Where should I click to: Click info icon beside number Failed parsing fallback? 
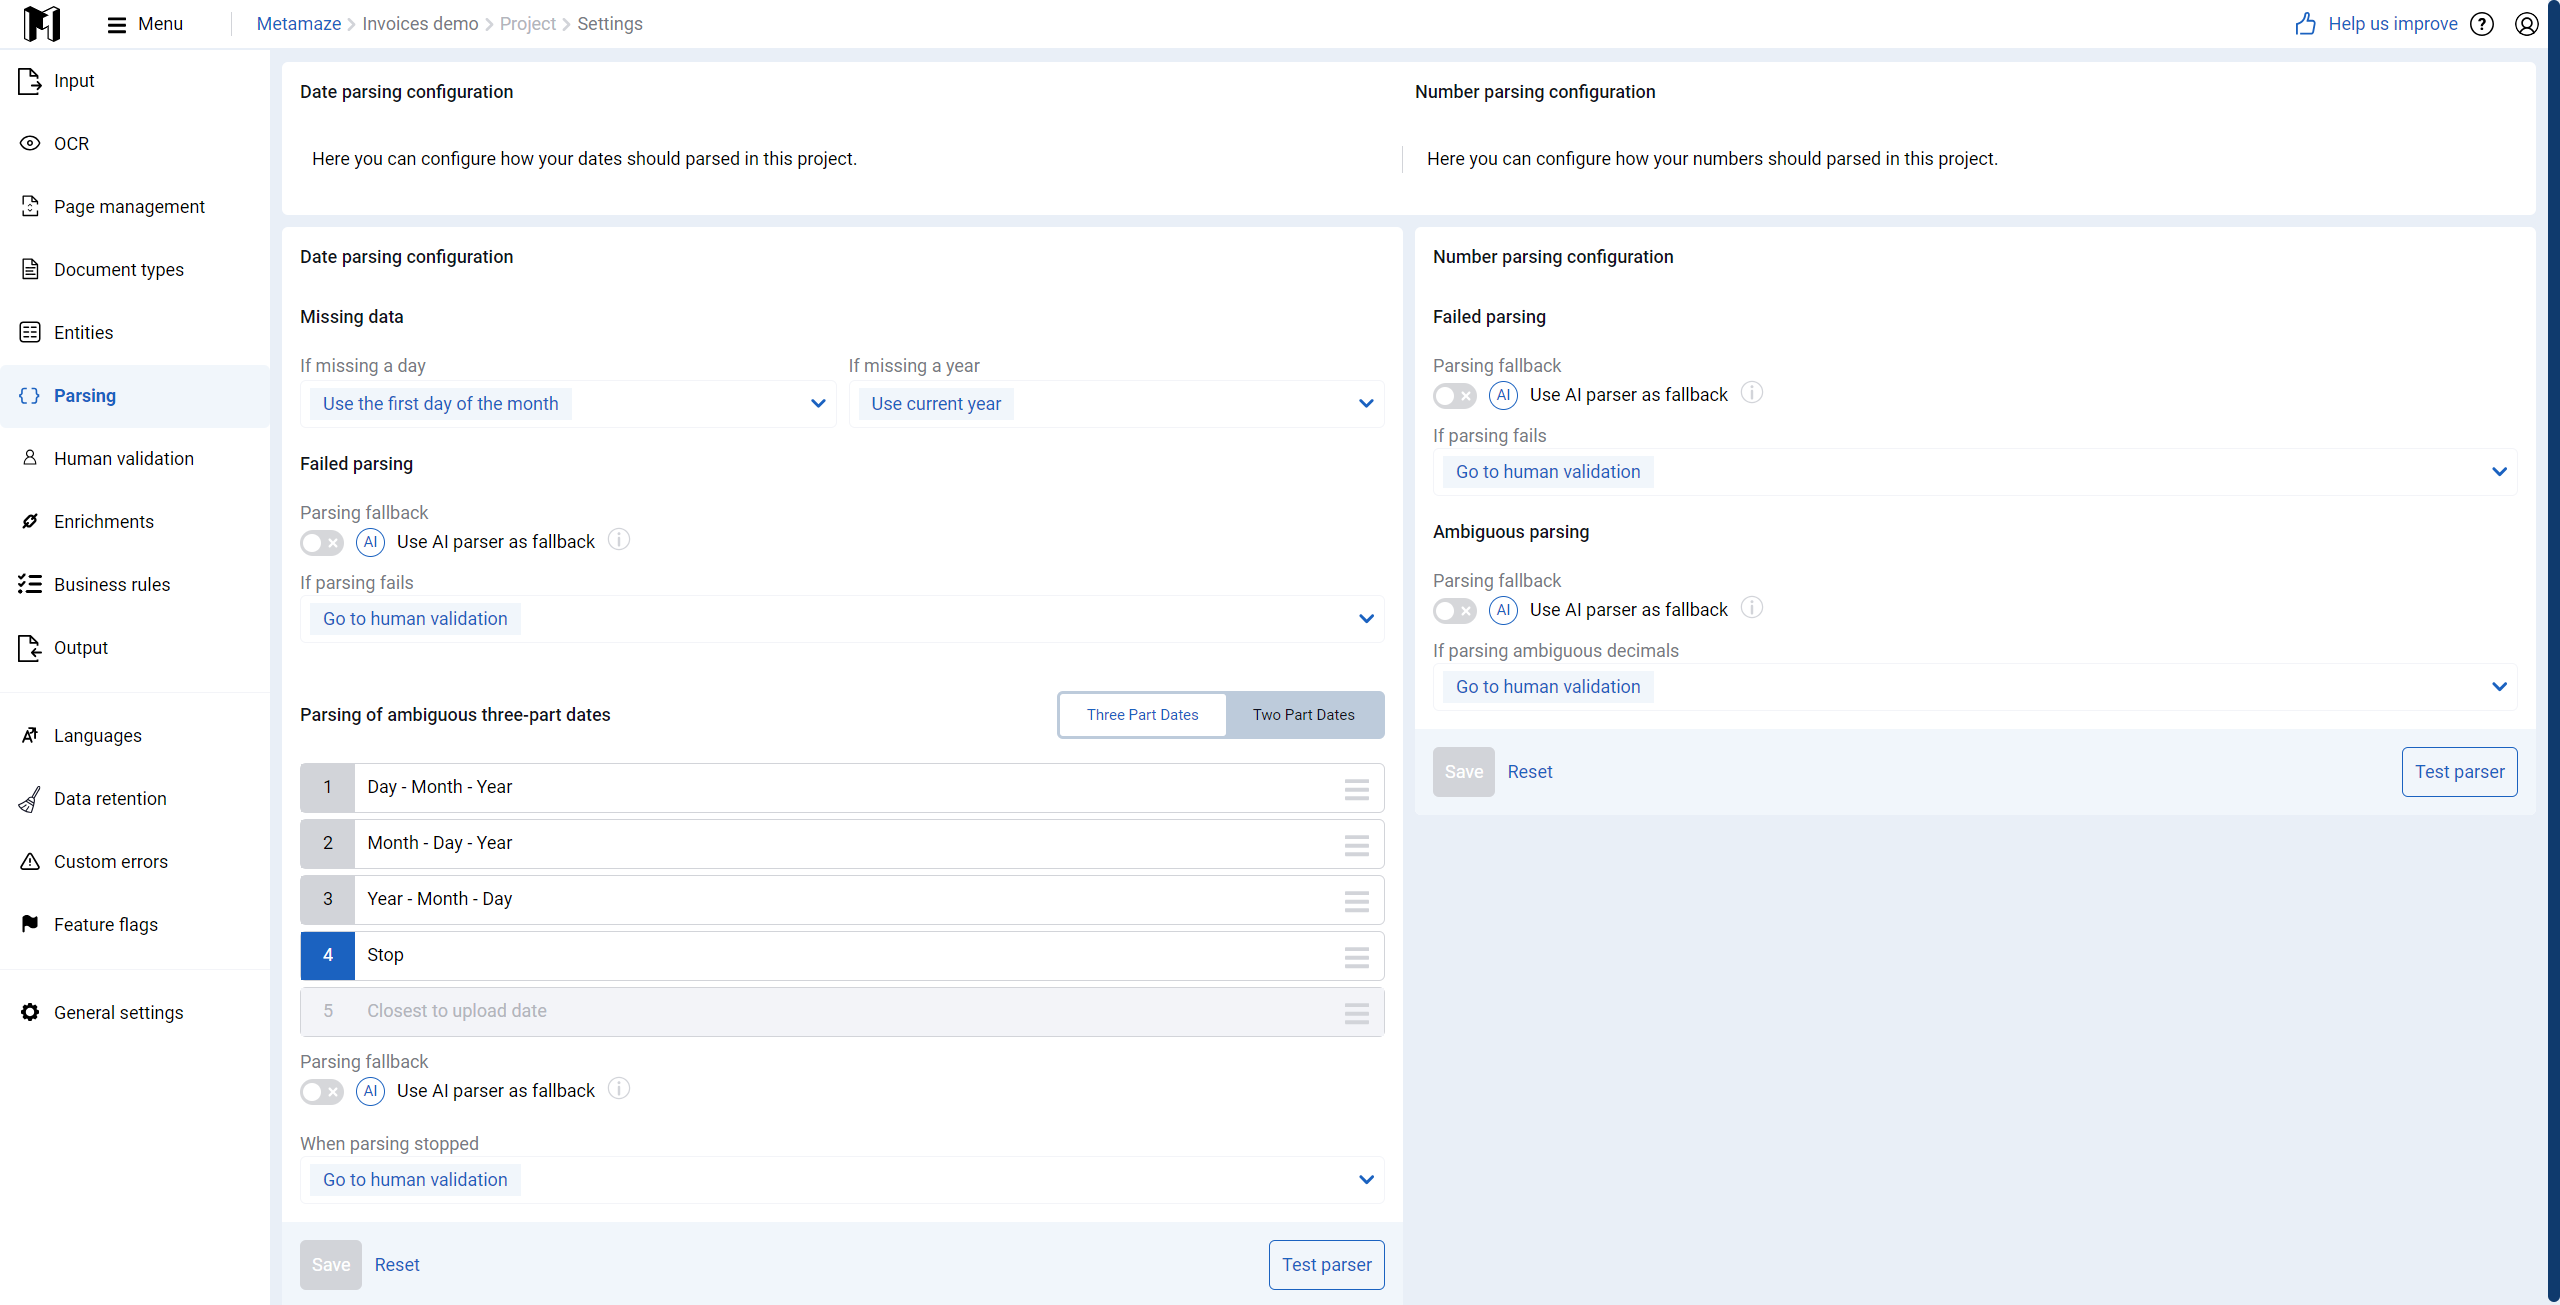pyautogui.click(x=1752, y=392)
